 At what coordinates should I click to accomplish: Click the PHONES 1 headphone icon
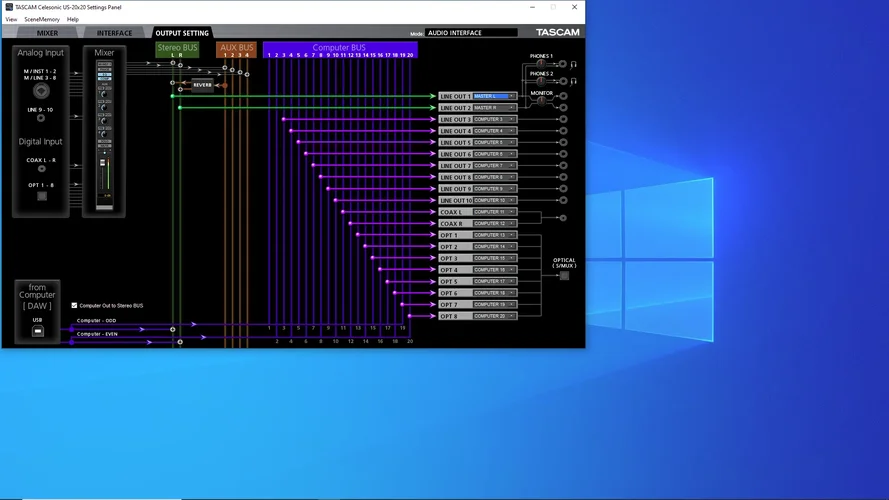point(574,64)
